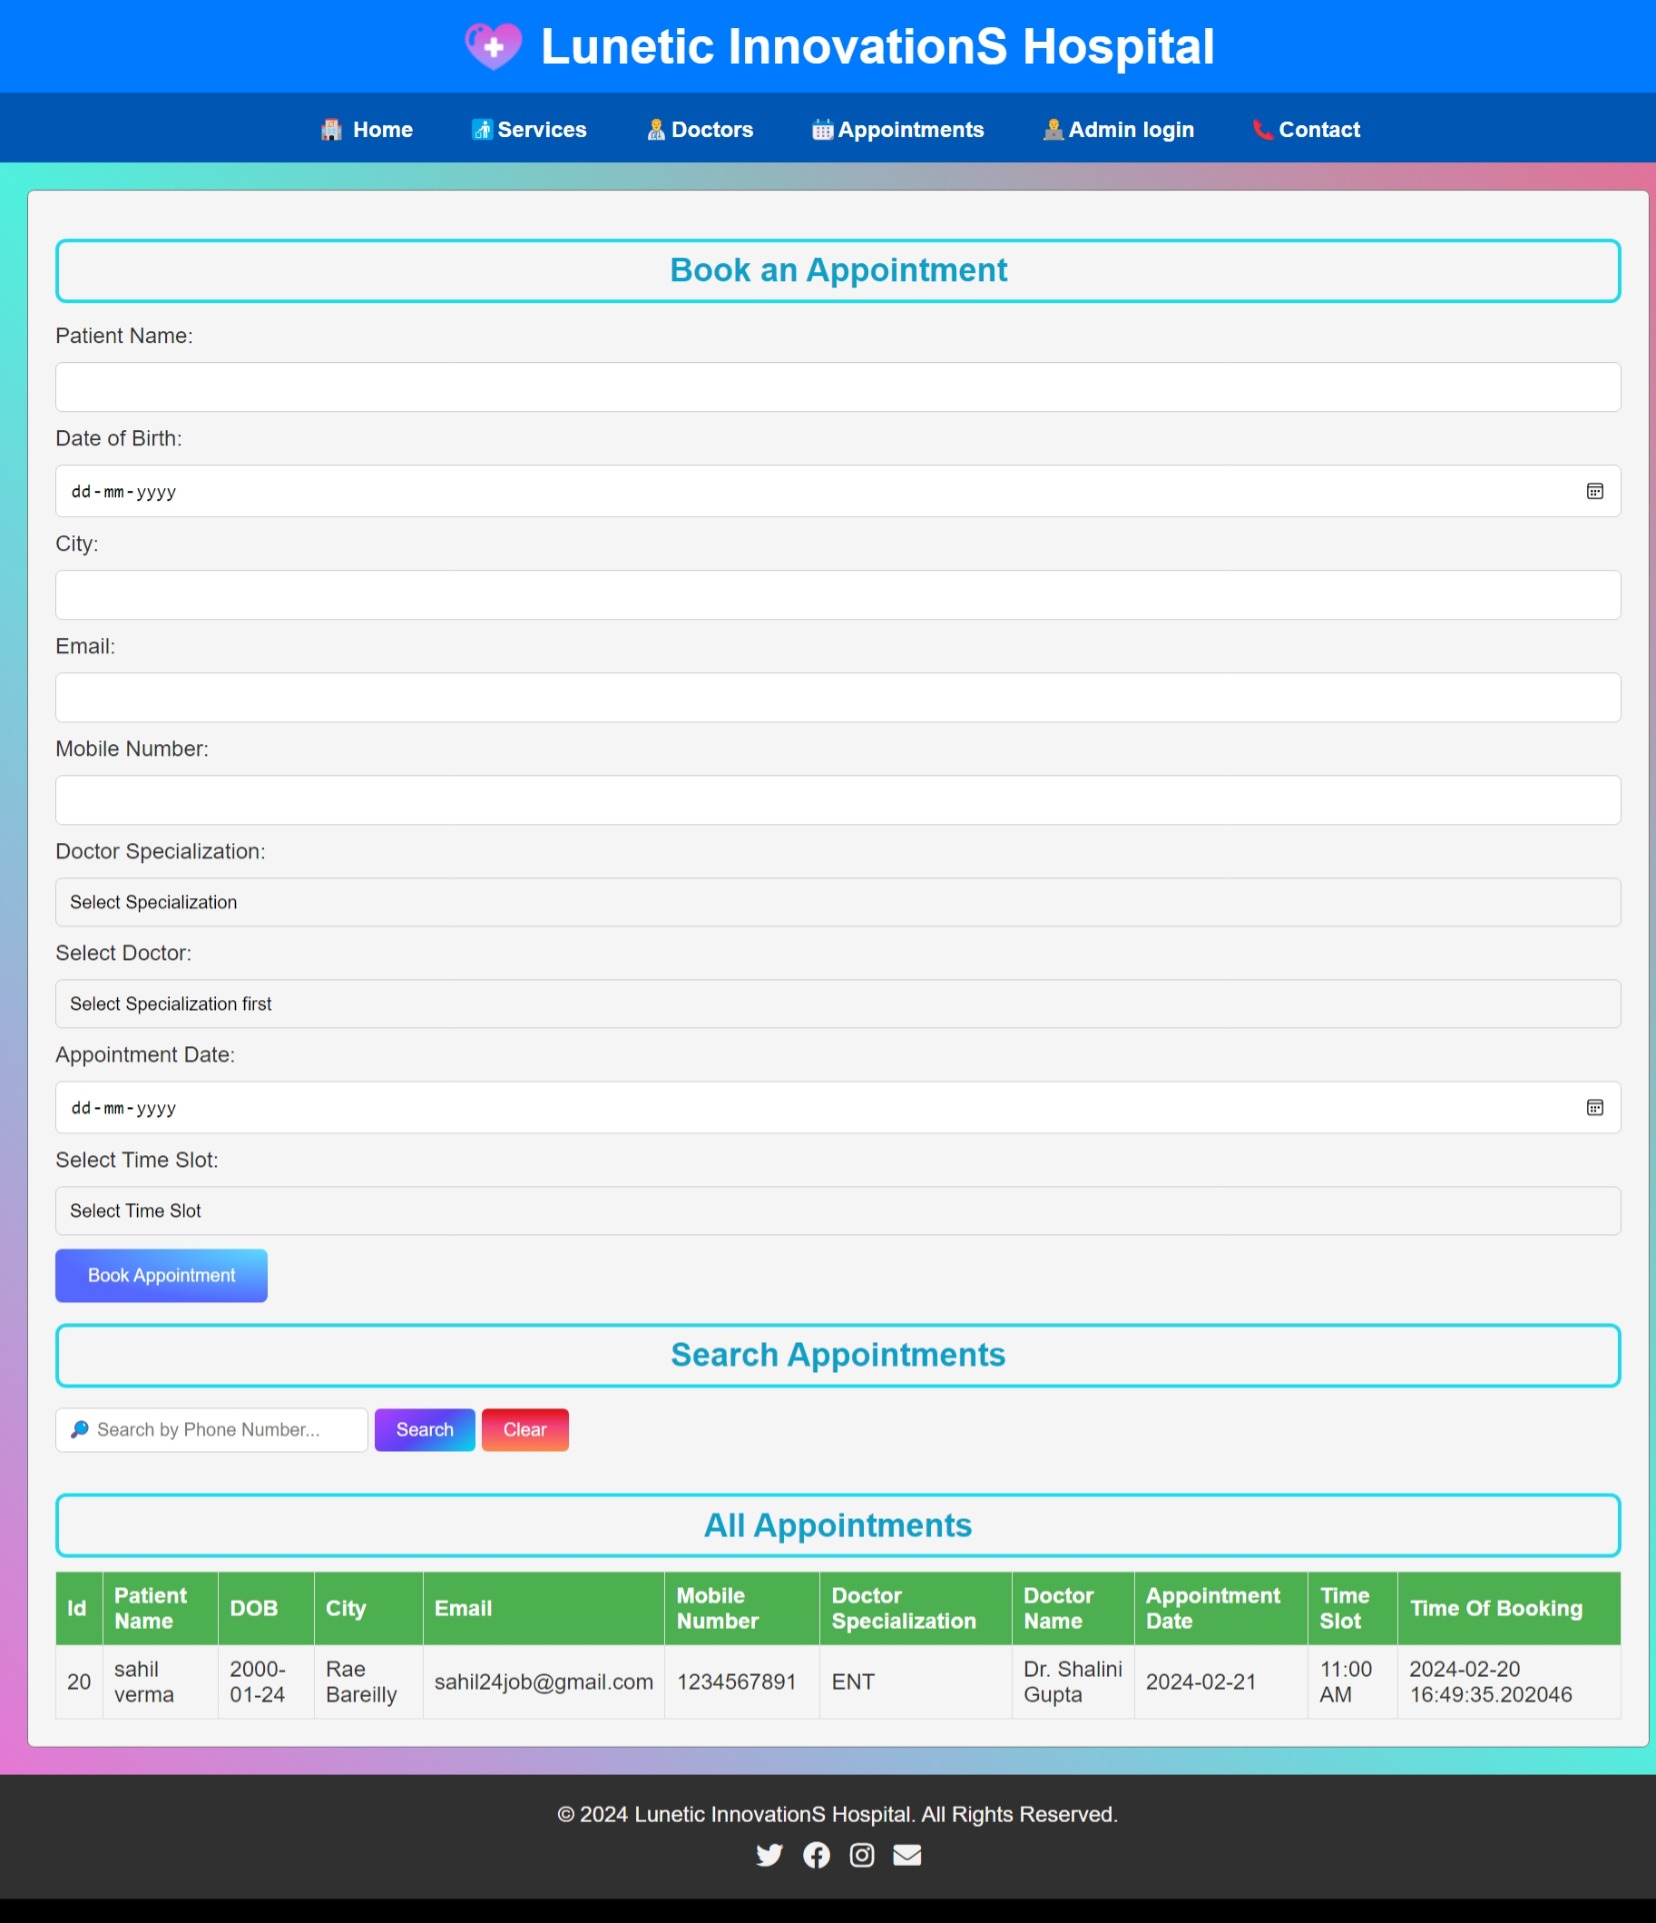1656x1923 pixels.
Task: Focus the Mobile Number input field
Action: point(838,800)
